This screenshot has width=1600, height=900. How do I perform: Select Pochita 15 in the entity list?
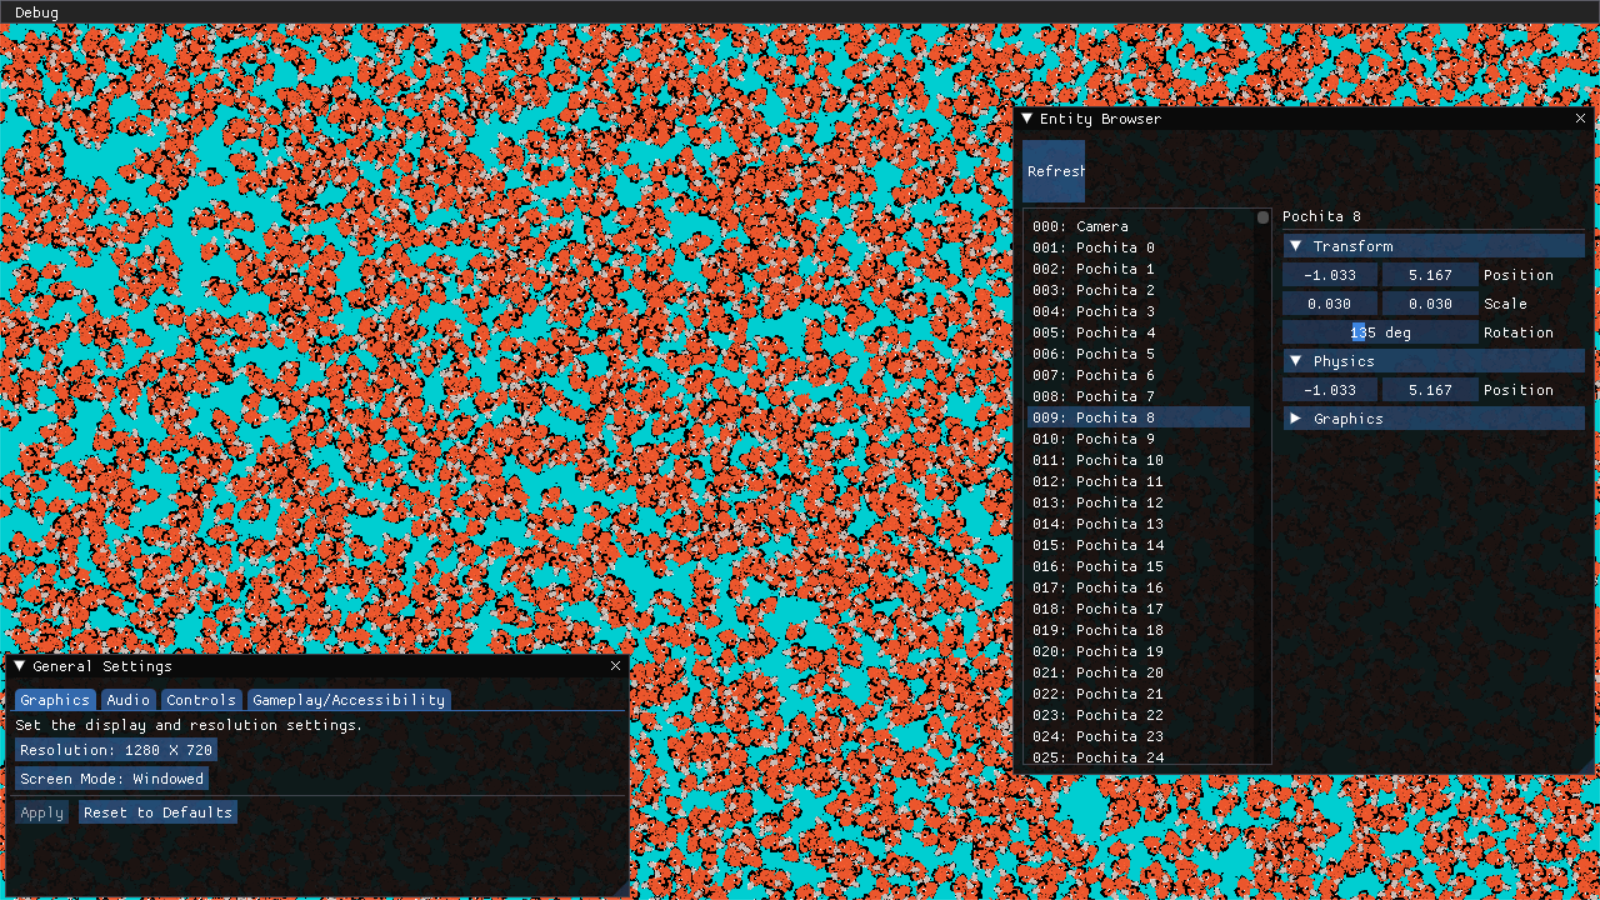coord(1119,567)
